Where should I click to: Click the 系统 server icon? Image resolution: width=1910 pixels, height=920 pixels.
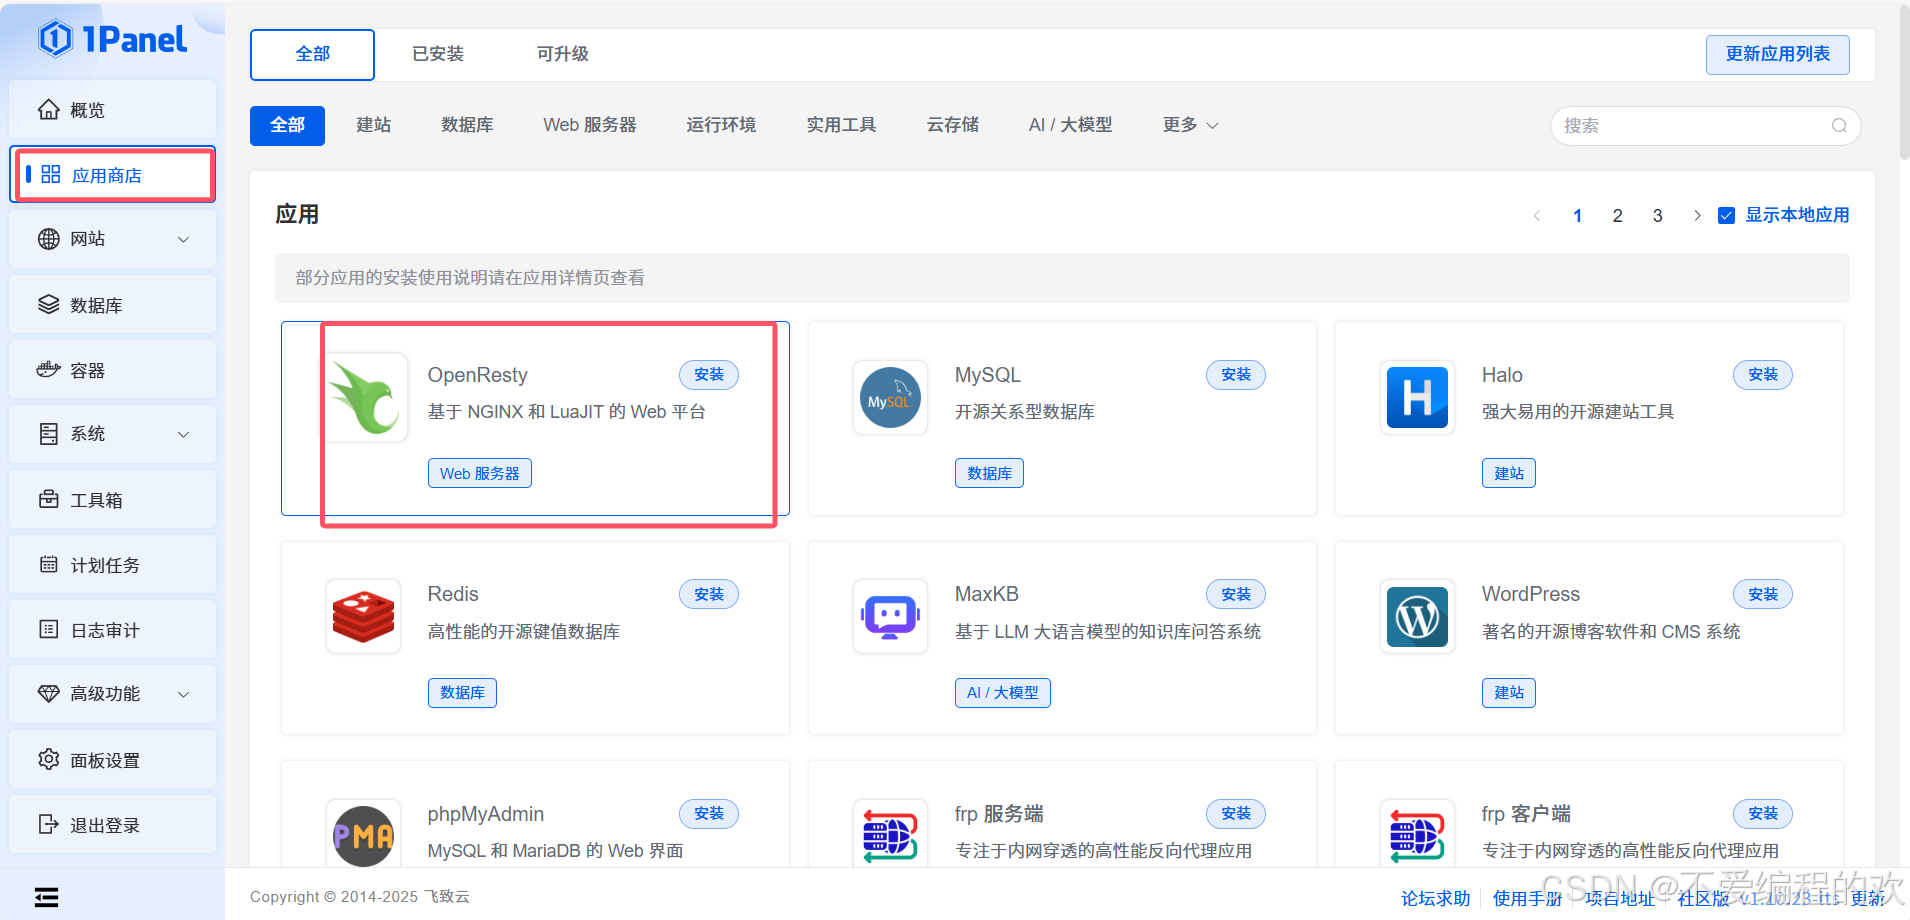(x=48, y=434)
